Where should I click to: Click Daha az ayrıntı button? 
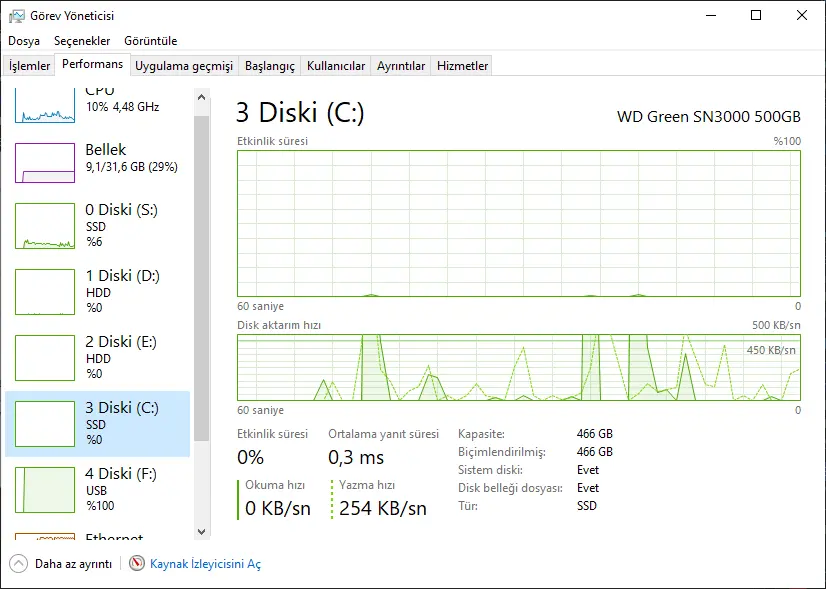(61, 564)
